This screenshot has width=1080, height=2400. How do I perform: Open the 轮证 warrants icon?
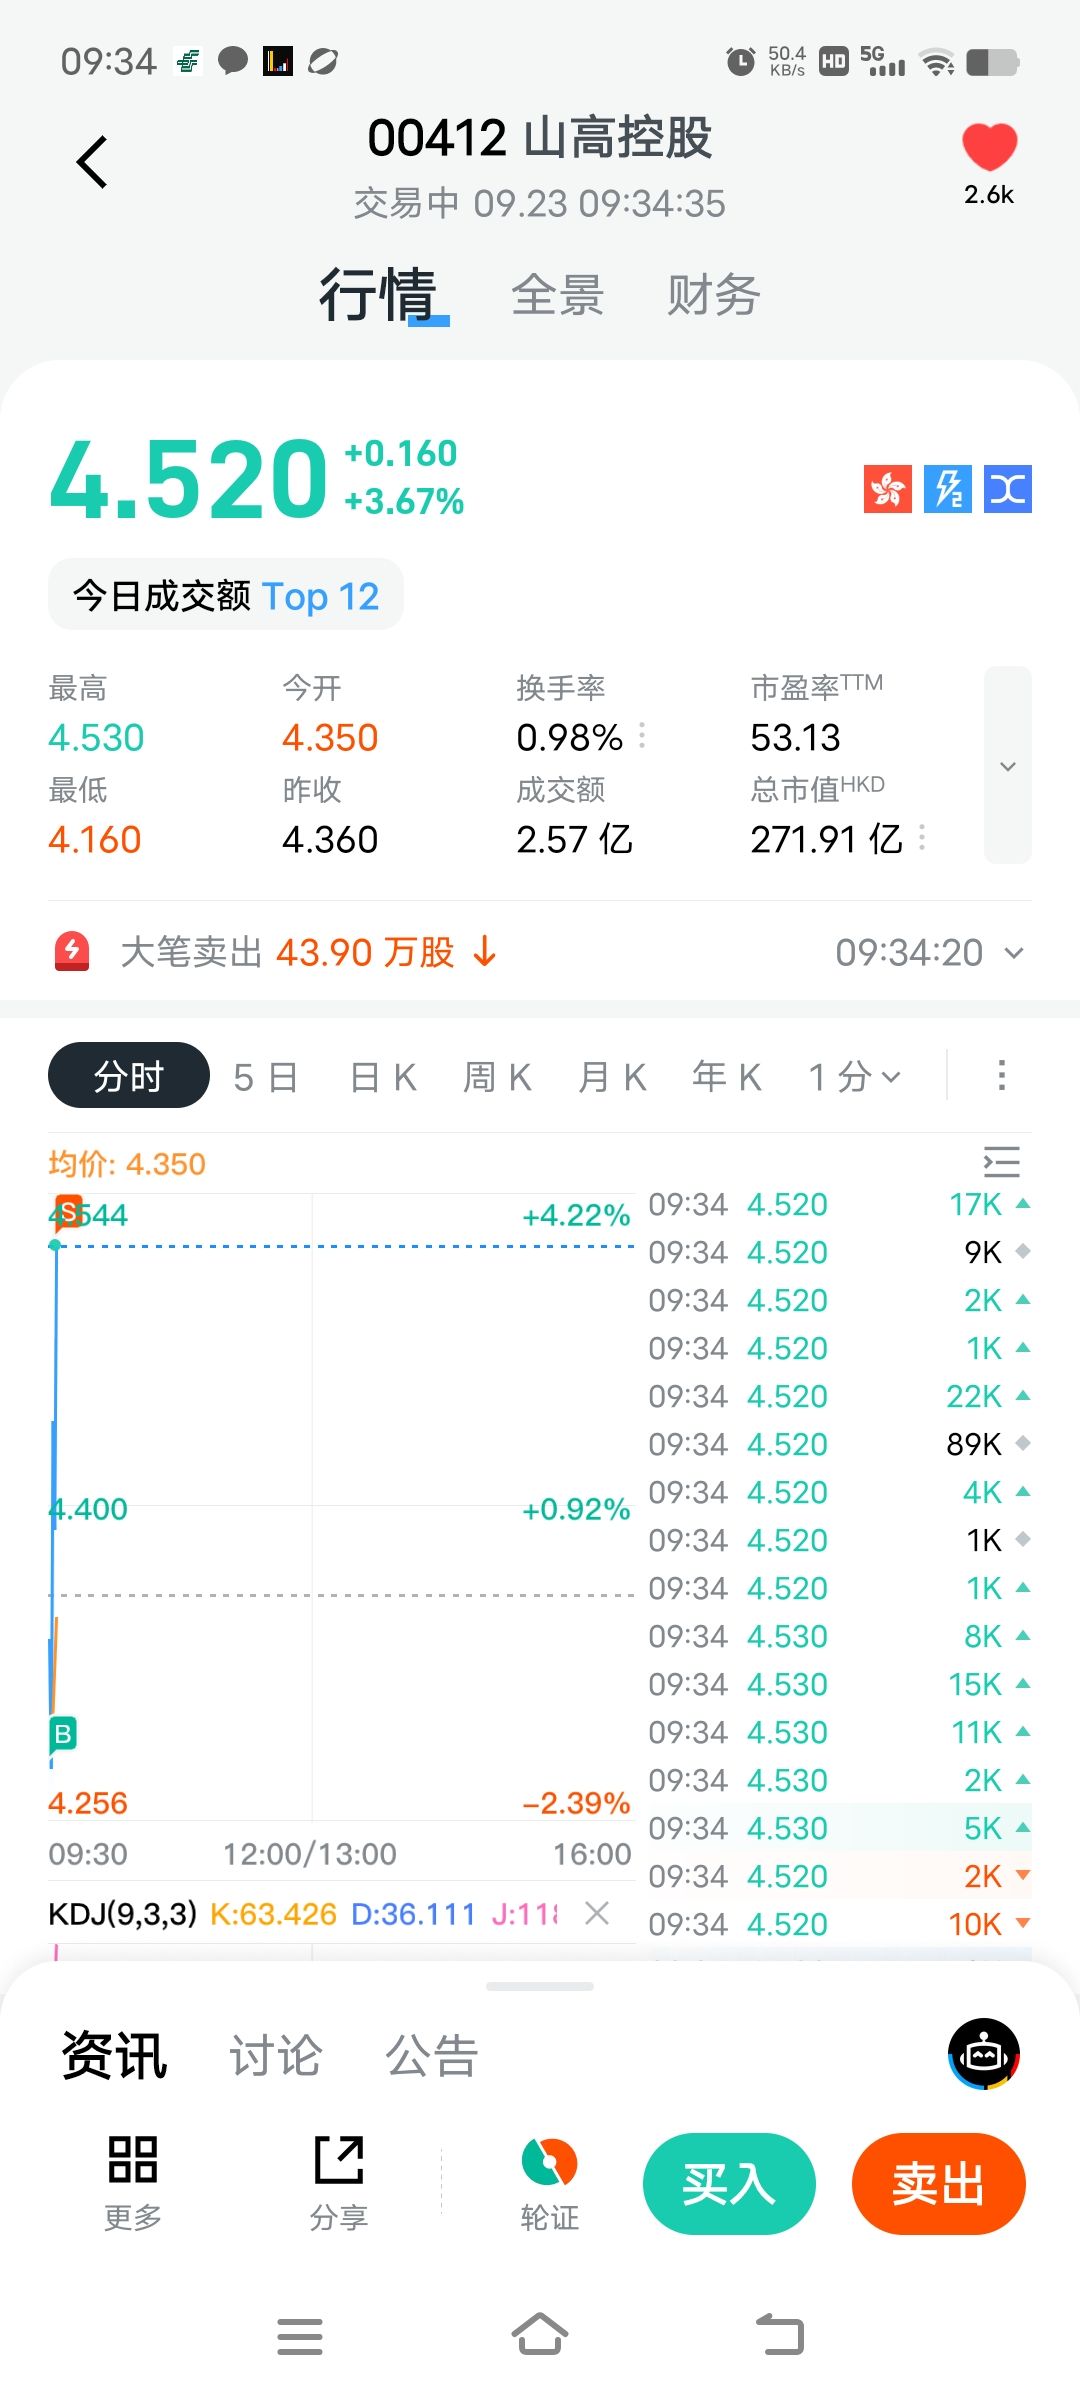pyautogui.click(x=549, y=2182)
